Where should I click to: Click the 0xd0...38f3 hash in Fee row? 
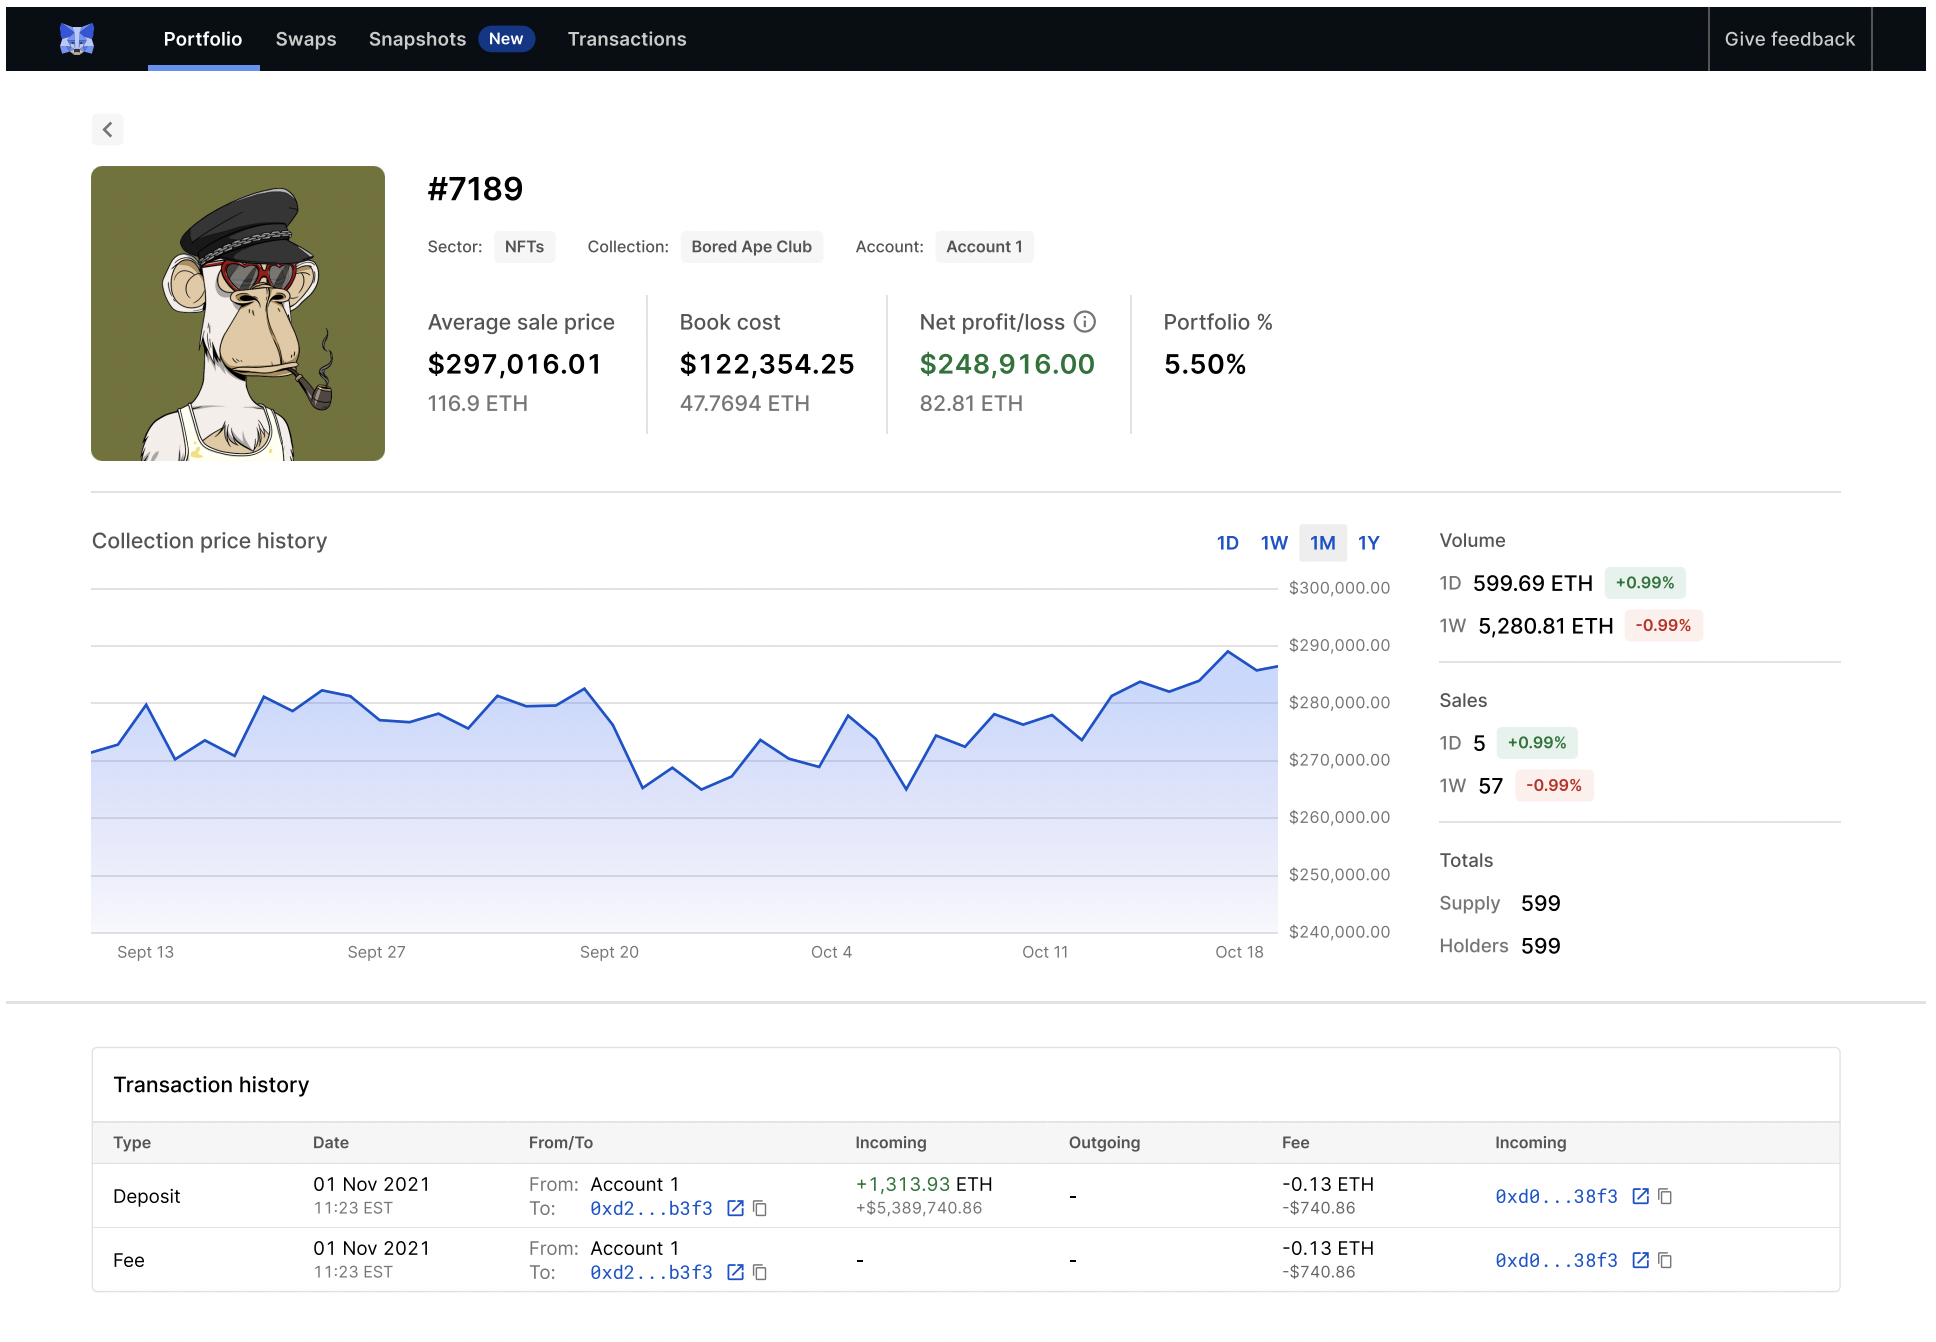pos(1556,1260)
